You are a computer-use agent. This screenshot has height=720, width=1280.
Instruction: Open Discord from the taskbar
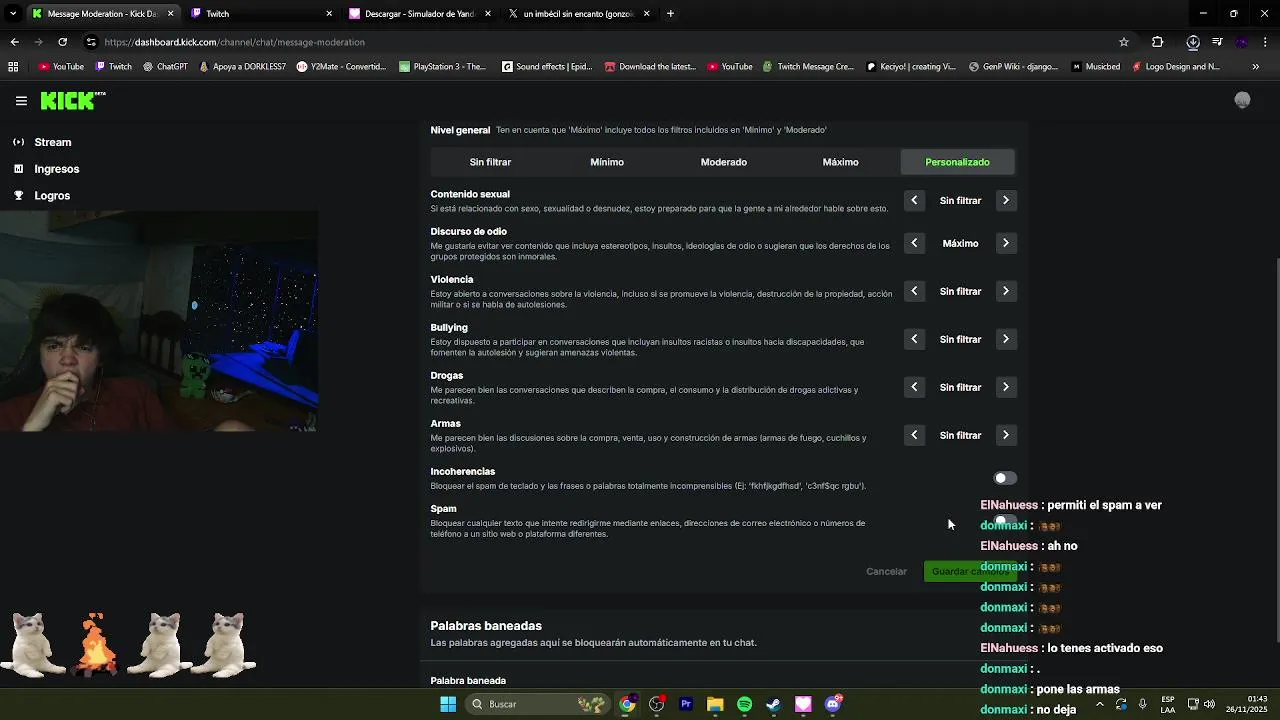[833, 704]
